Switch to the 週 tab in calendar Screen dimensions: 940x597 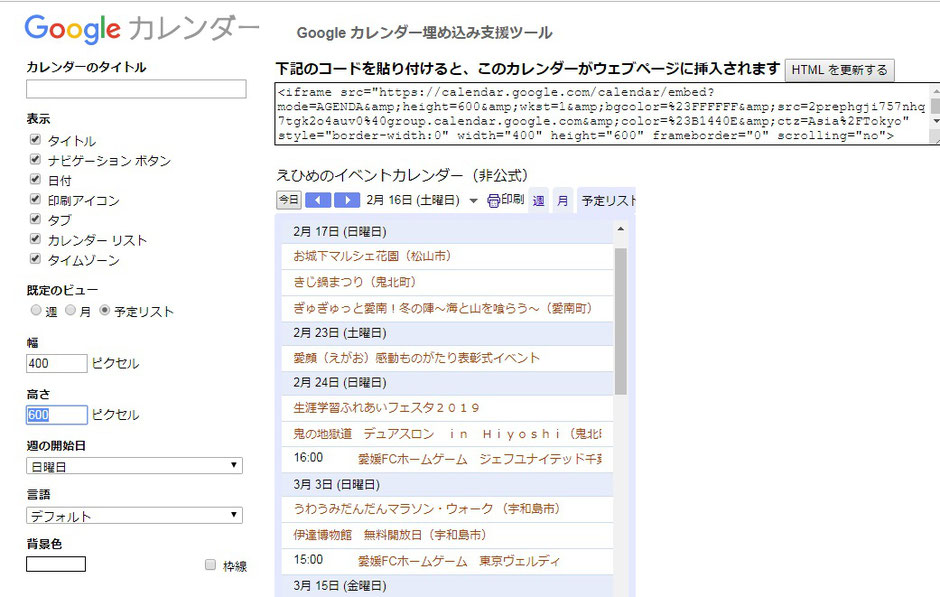click(538, 201)
